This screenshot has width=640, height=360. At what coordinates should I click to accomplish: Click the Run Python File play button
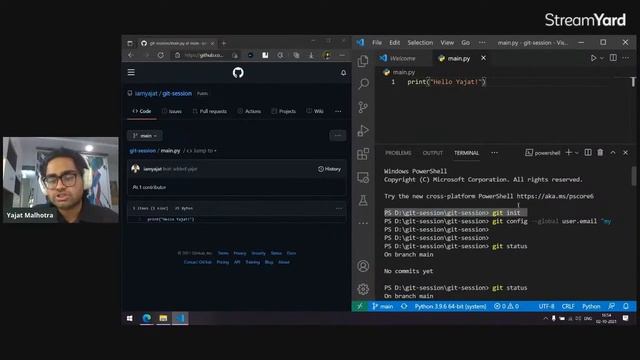point(593,58)
